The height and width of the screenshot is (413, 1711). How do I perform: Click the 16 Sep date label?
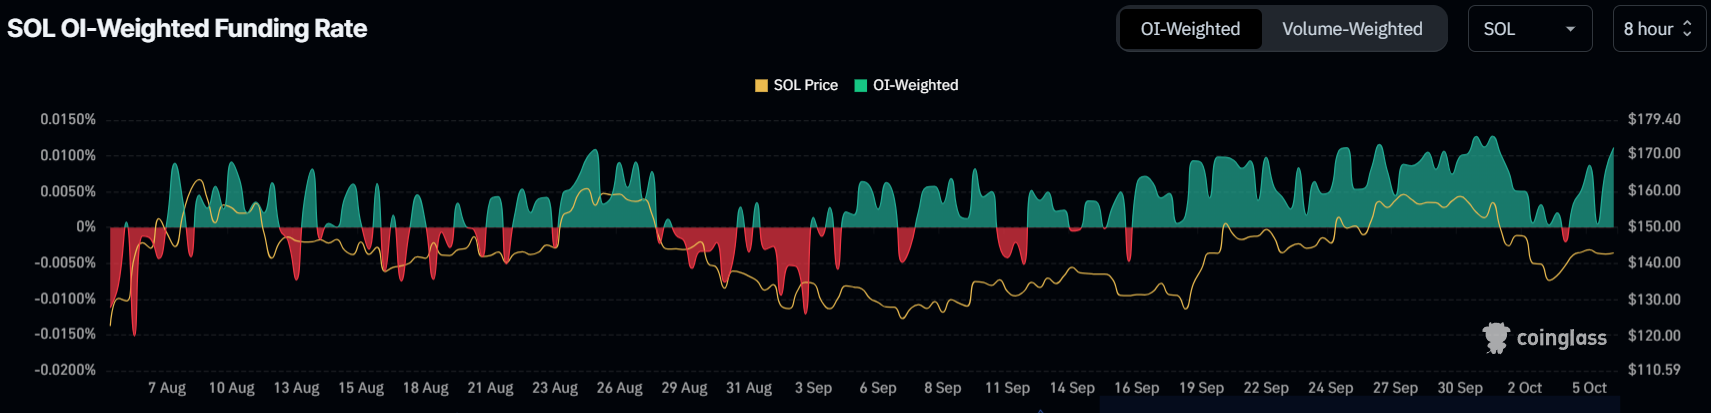pos(1137,388)
